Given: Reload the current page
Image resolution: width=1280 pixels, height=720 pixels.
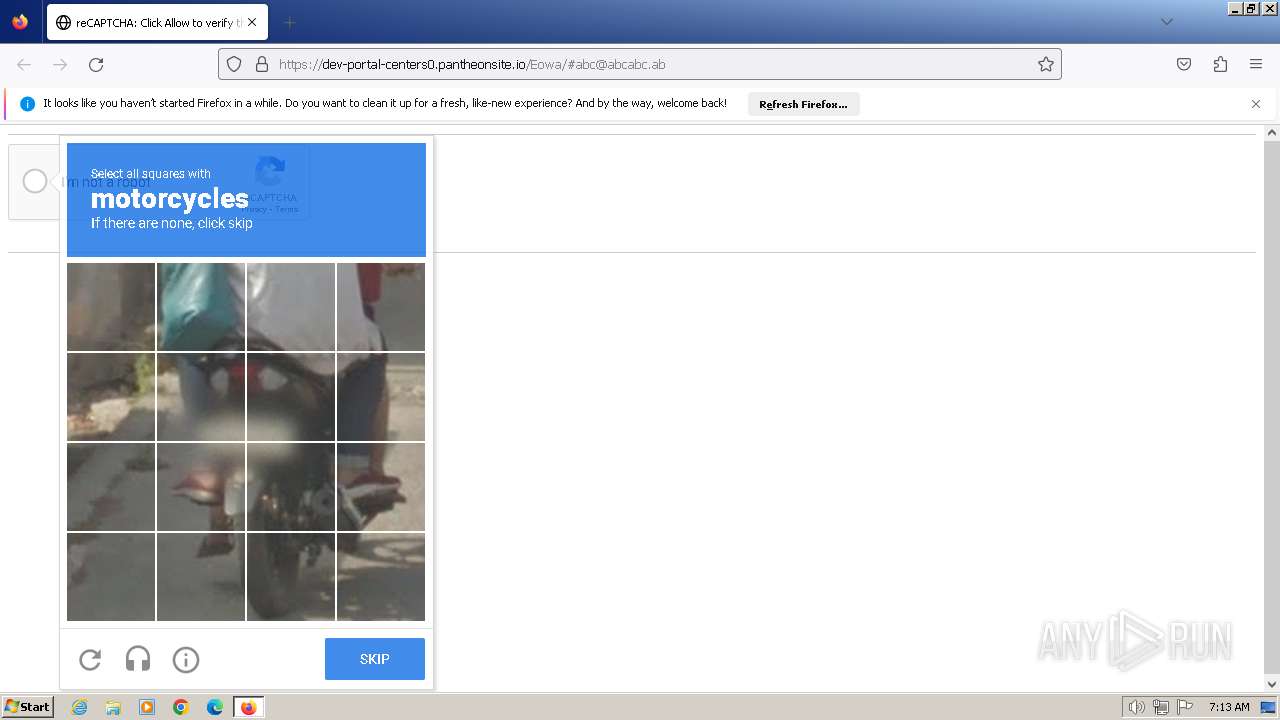Looking at the screenshot, I should 96,64.
